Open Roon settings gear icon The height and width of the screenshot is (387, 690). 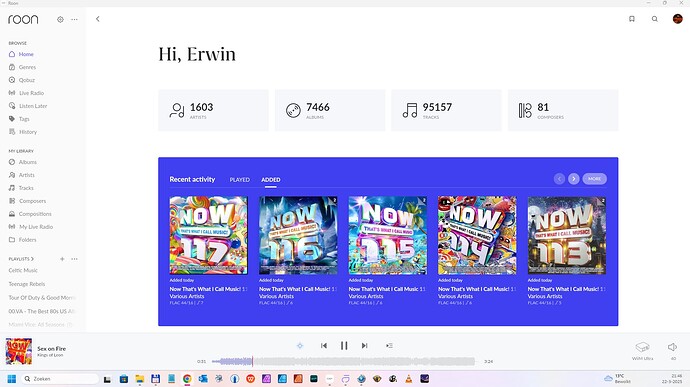tap(60, 19)
